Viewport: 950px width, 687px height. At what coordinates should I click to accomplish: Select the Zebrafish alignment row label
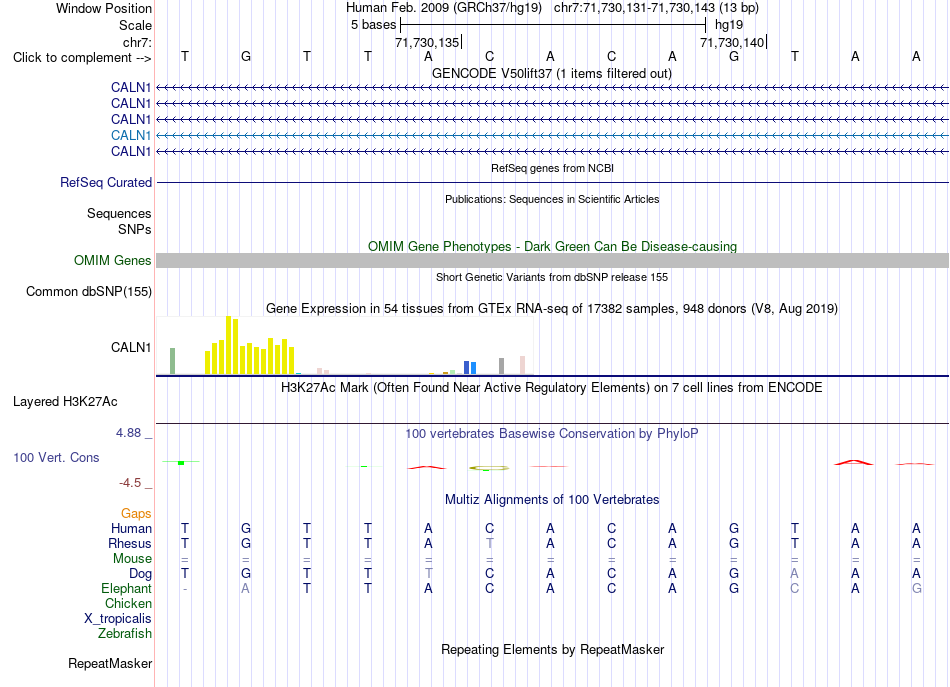pos(125,634)
